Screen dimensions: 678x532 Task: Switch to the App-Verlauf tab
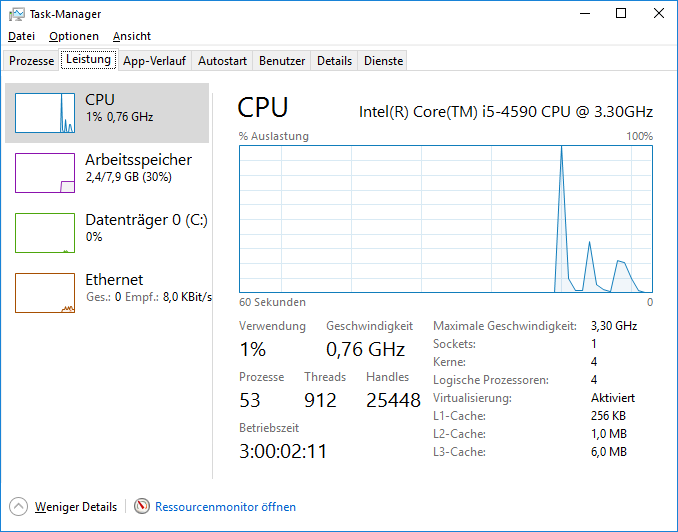pos(155,61)
